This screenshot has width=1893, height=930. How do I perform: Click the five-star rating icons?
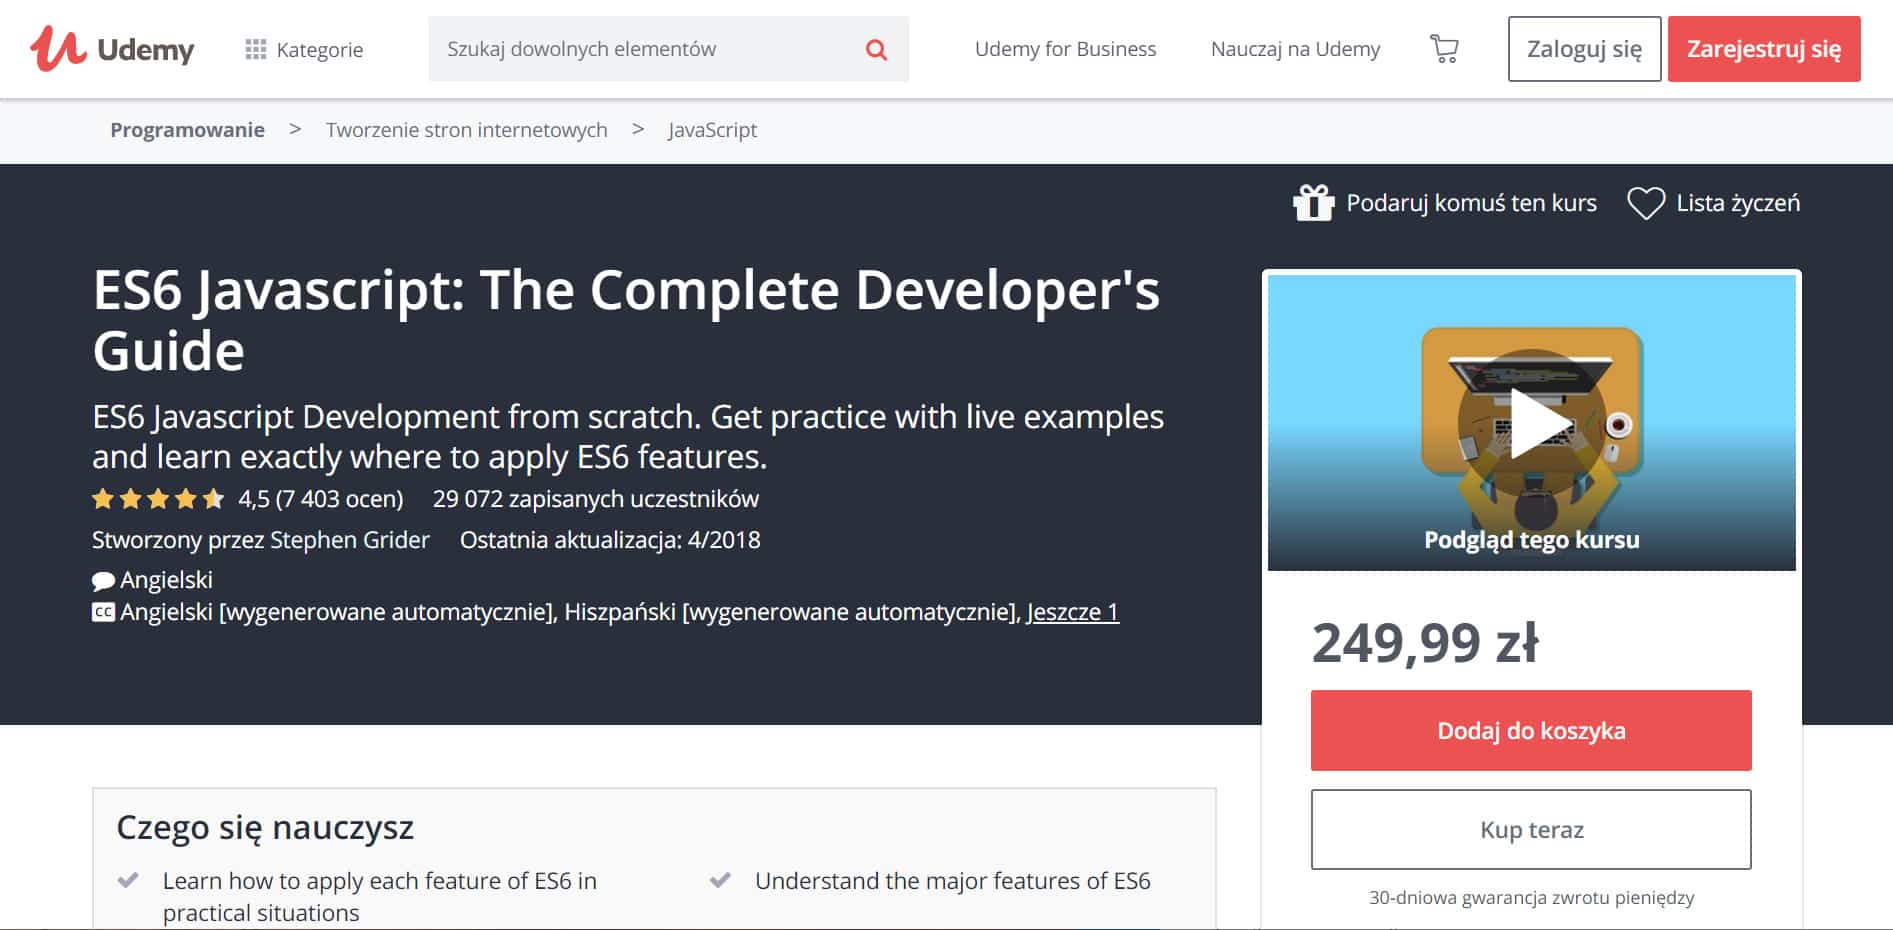click(158, 499)
